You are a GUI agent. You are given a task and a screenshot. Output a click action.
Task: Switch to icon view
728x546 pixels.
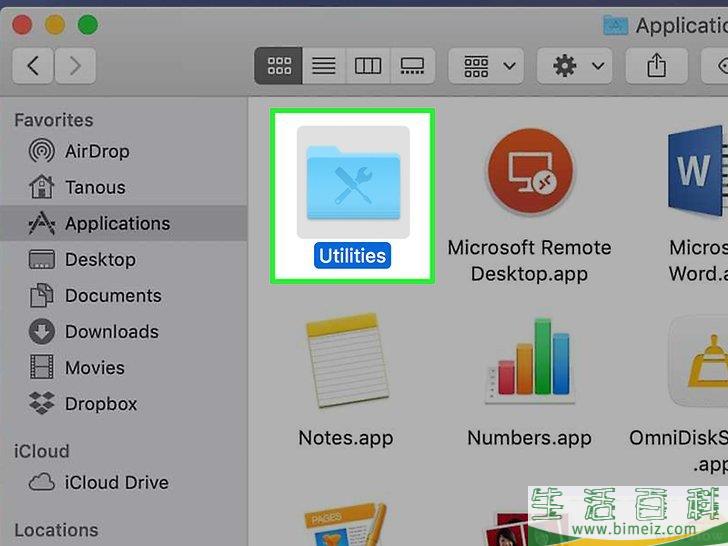pyautogui.click(x=279, y=66)
